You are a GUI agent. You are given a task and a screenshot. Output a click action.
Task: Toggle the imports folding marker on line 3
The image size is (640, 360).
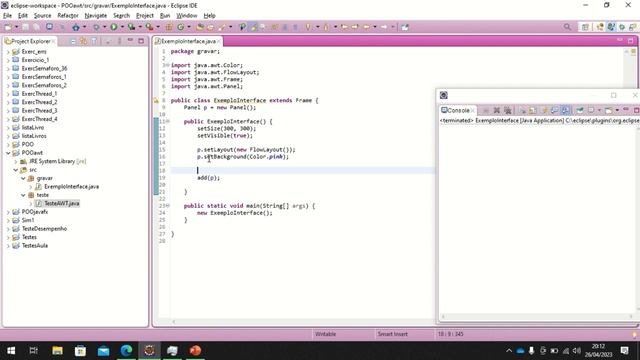167,65
